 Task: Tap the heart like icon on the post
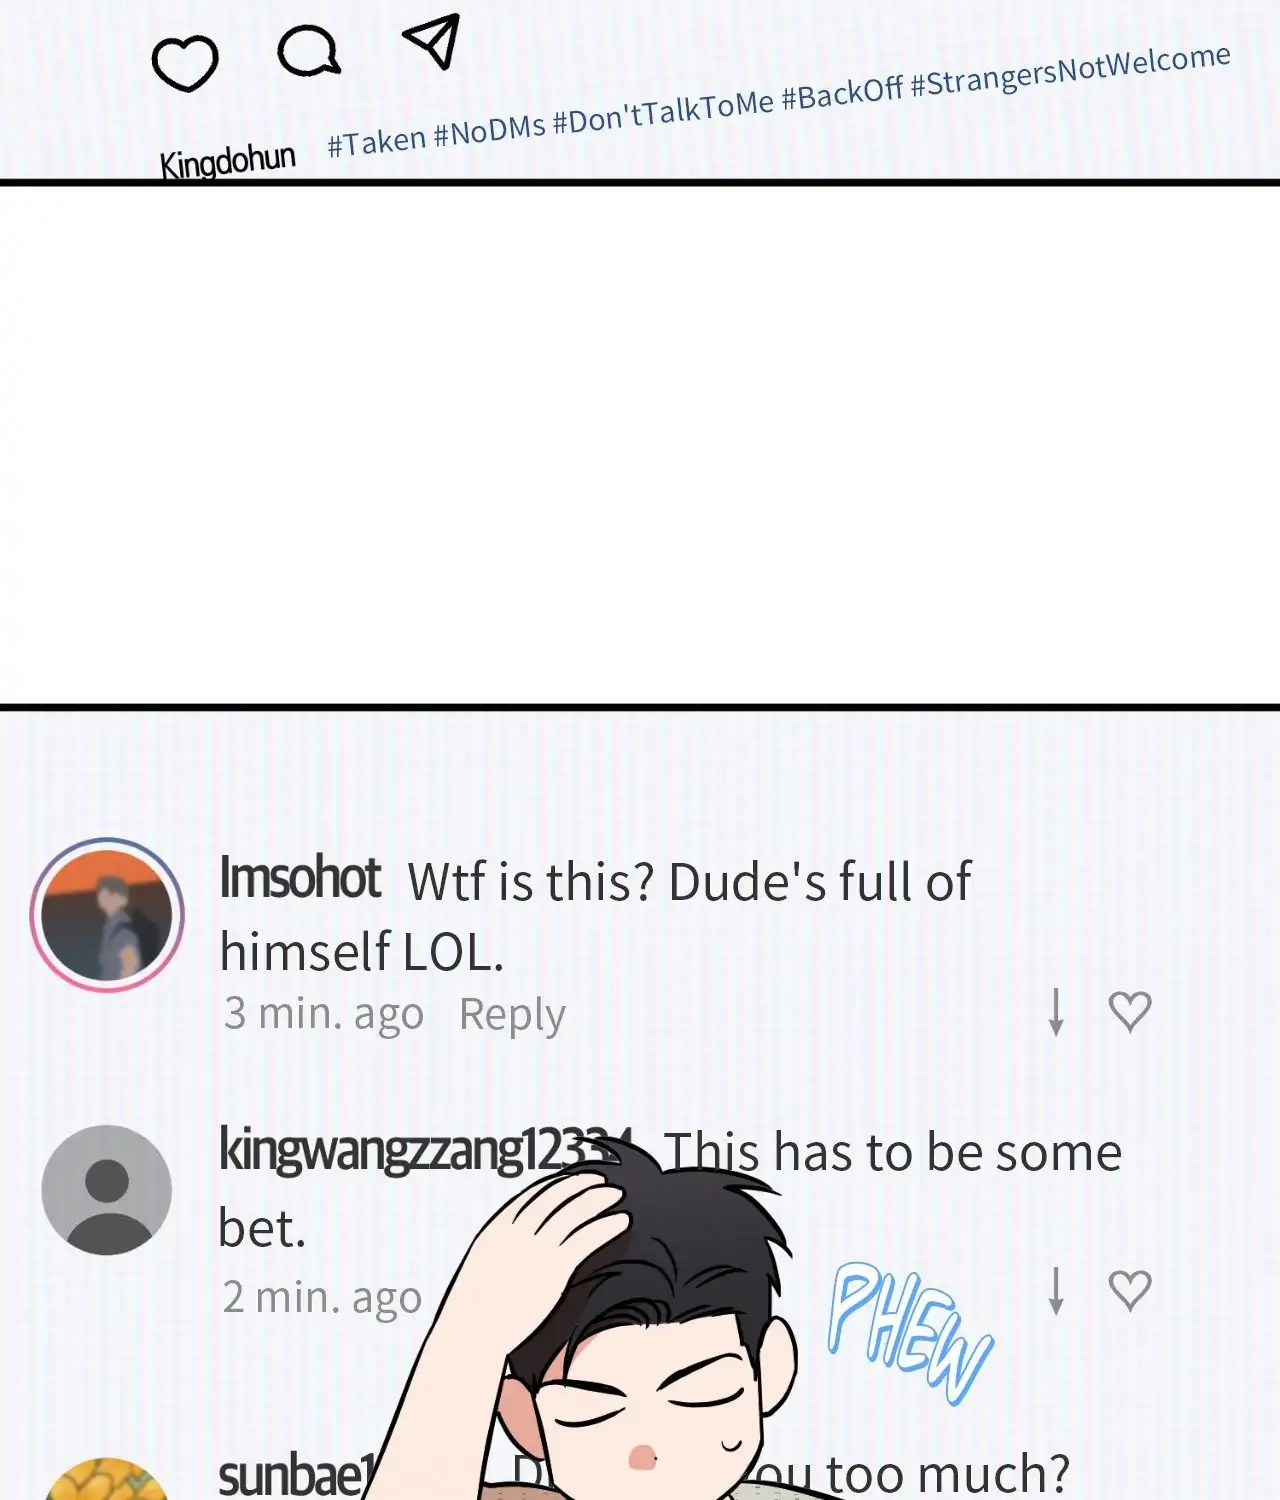[185, 64]
